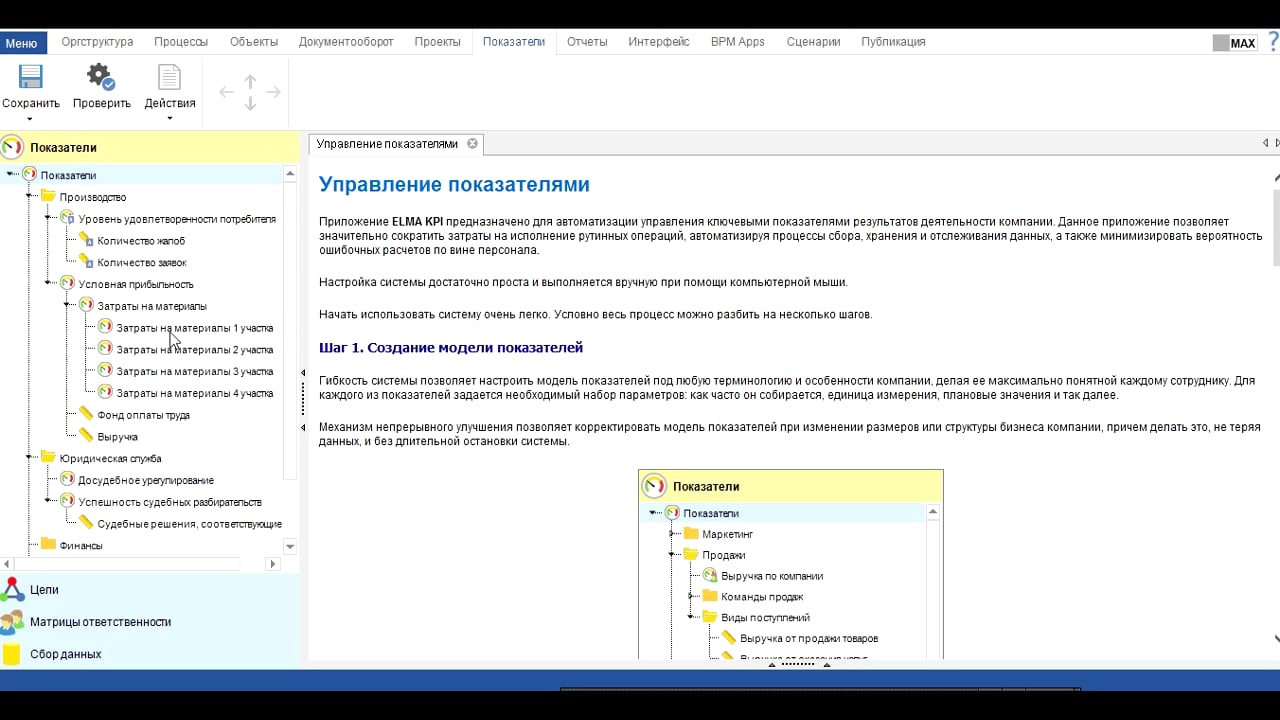
Task: Click the Сбор данных yellow icon
Action: point(12,654)
